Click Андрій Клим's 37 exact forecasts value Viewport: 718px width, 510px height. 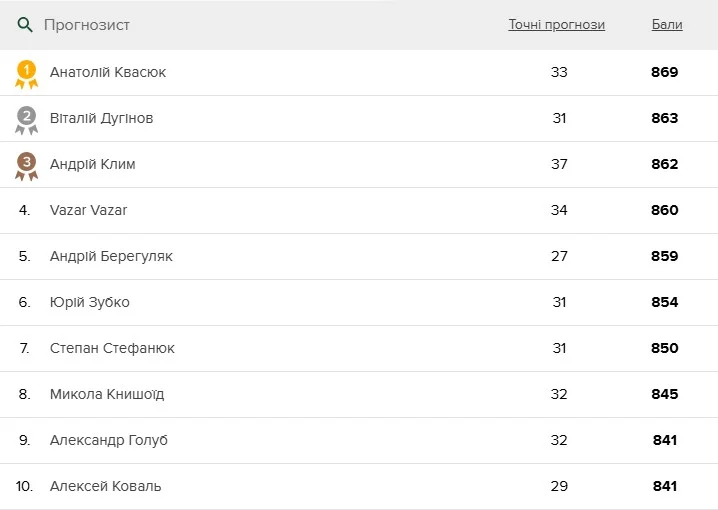click(559, 165)
